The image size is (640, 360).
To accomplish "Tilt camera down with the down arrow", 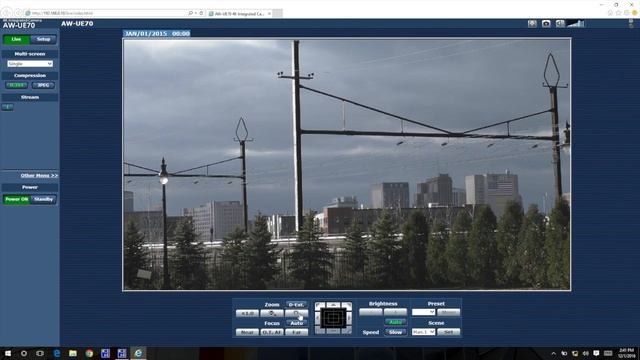I will pyautogui.click(x=333, y=331).
